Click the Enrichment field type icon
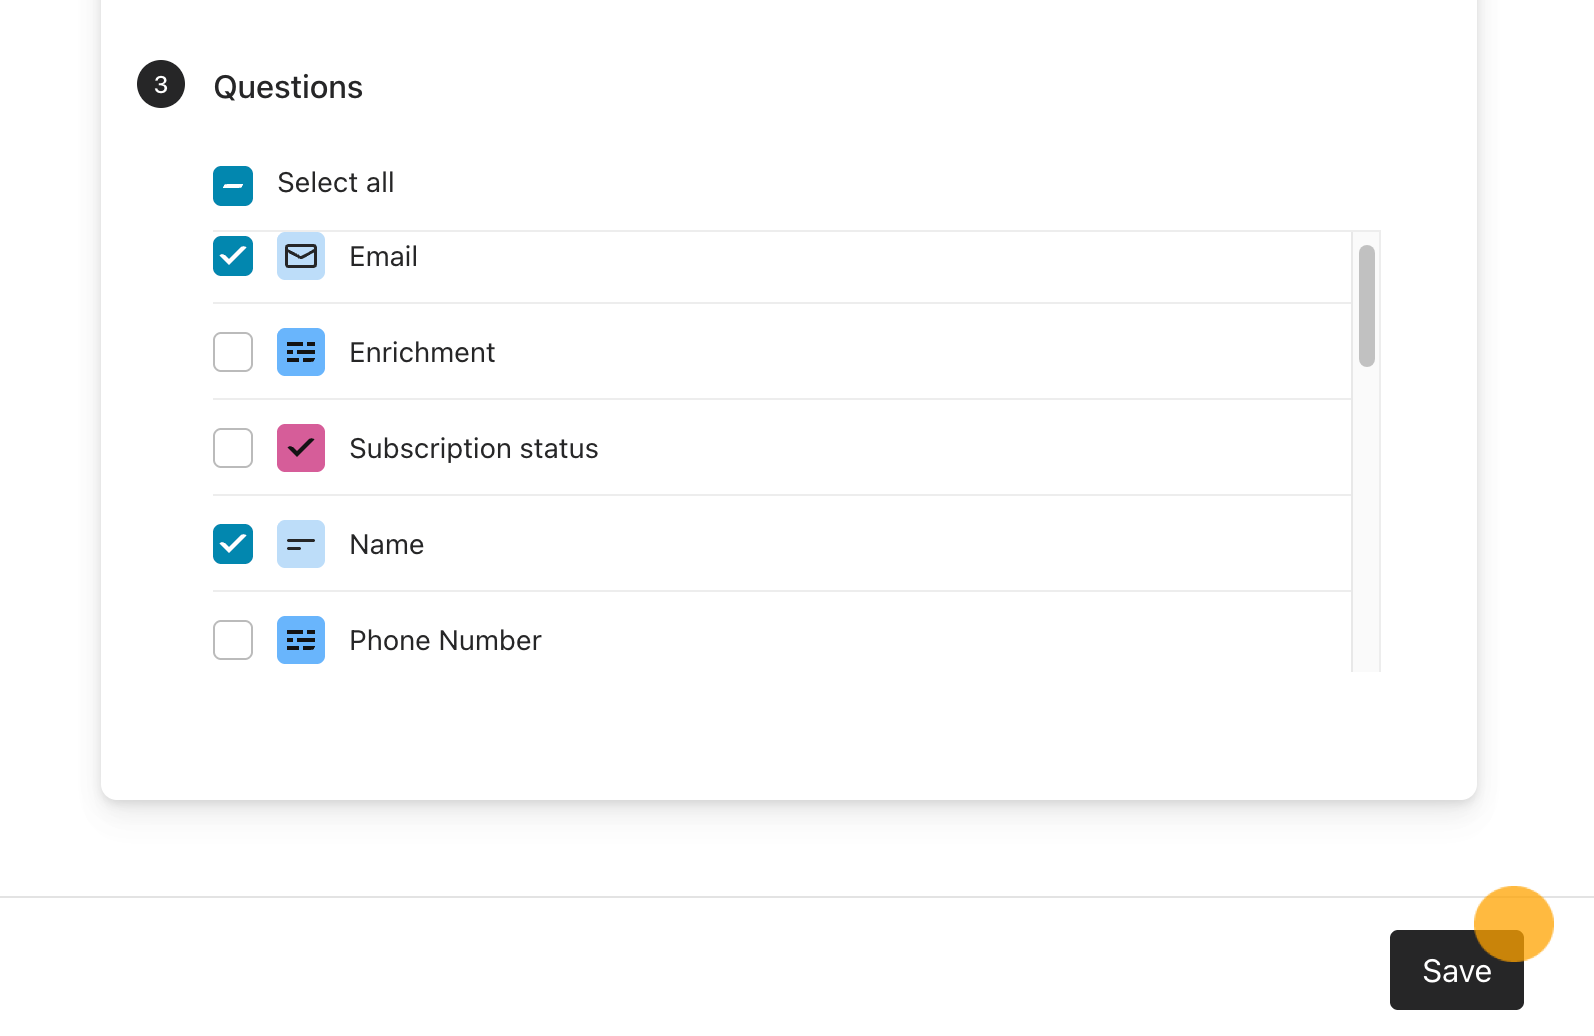Viewport: 1594px width, 1036px height. pos(301,352)
